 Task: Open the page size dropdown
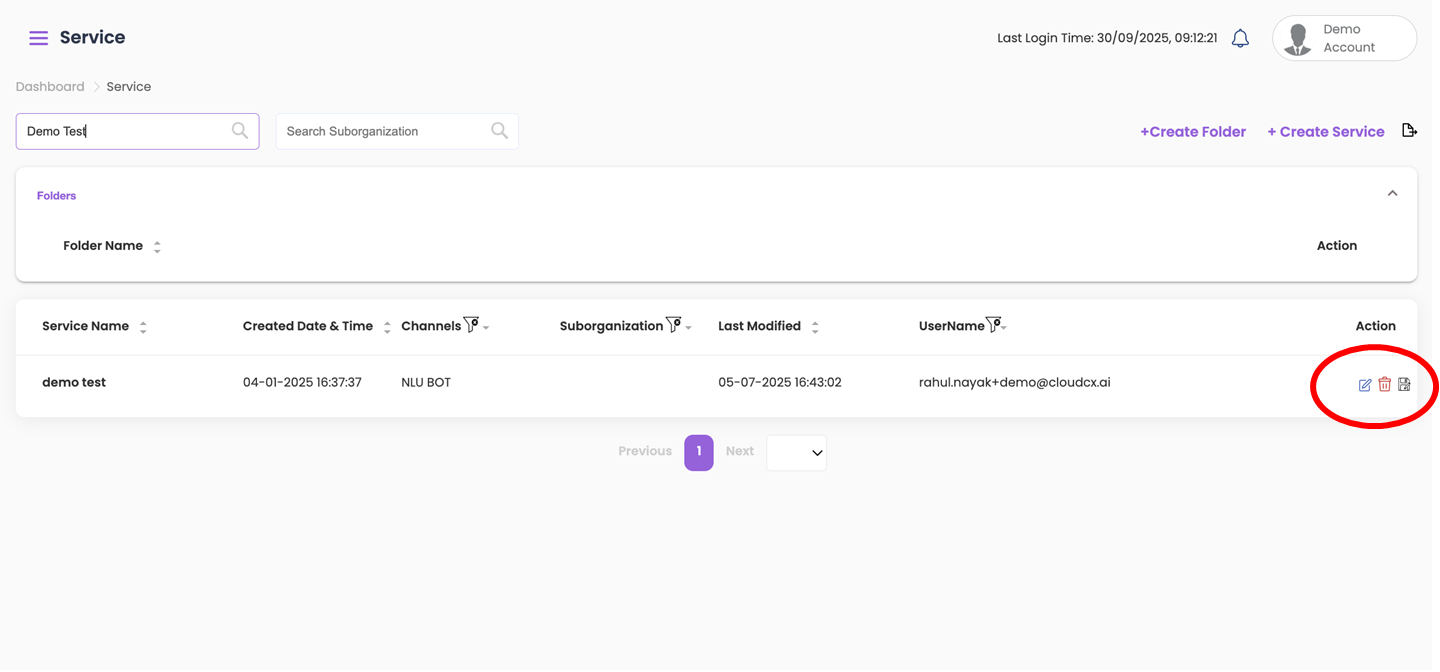pyautogui.click(x=796, y=452)
